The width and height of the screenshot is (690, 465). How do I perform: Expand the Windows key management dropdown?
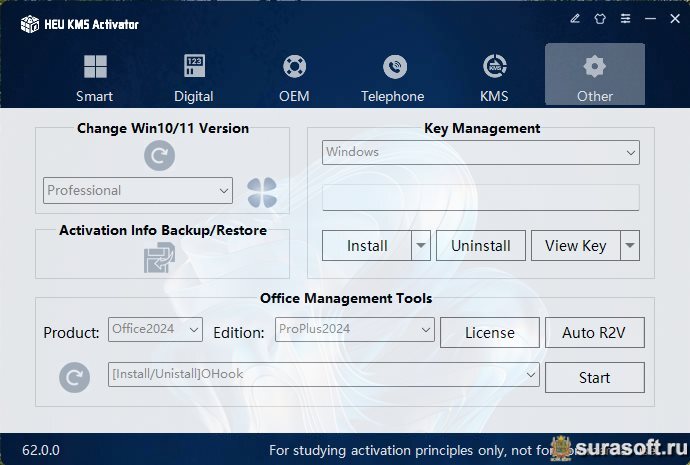coord(481,152)
